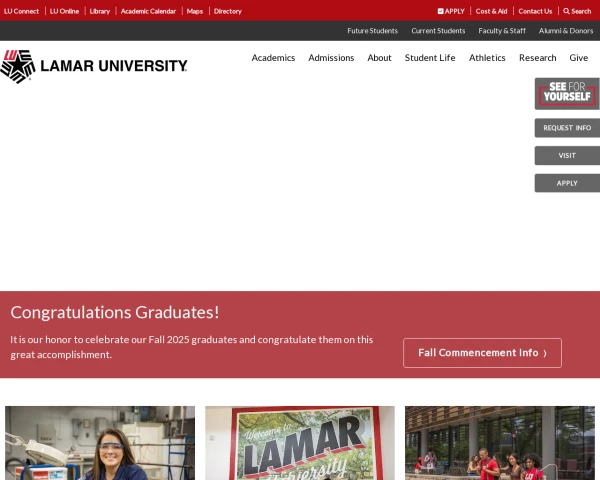Click the Fall Commencement Info button
Image resolution: width=600 pixels, height=480 pixels.
coord(482,353)
